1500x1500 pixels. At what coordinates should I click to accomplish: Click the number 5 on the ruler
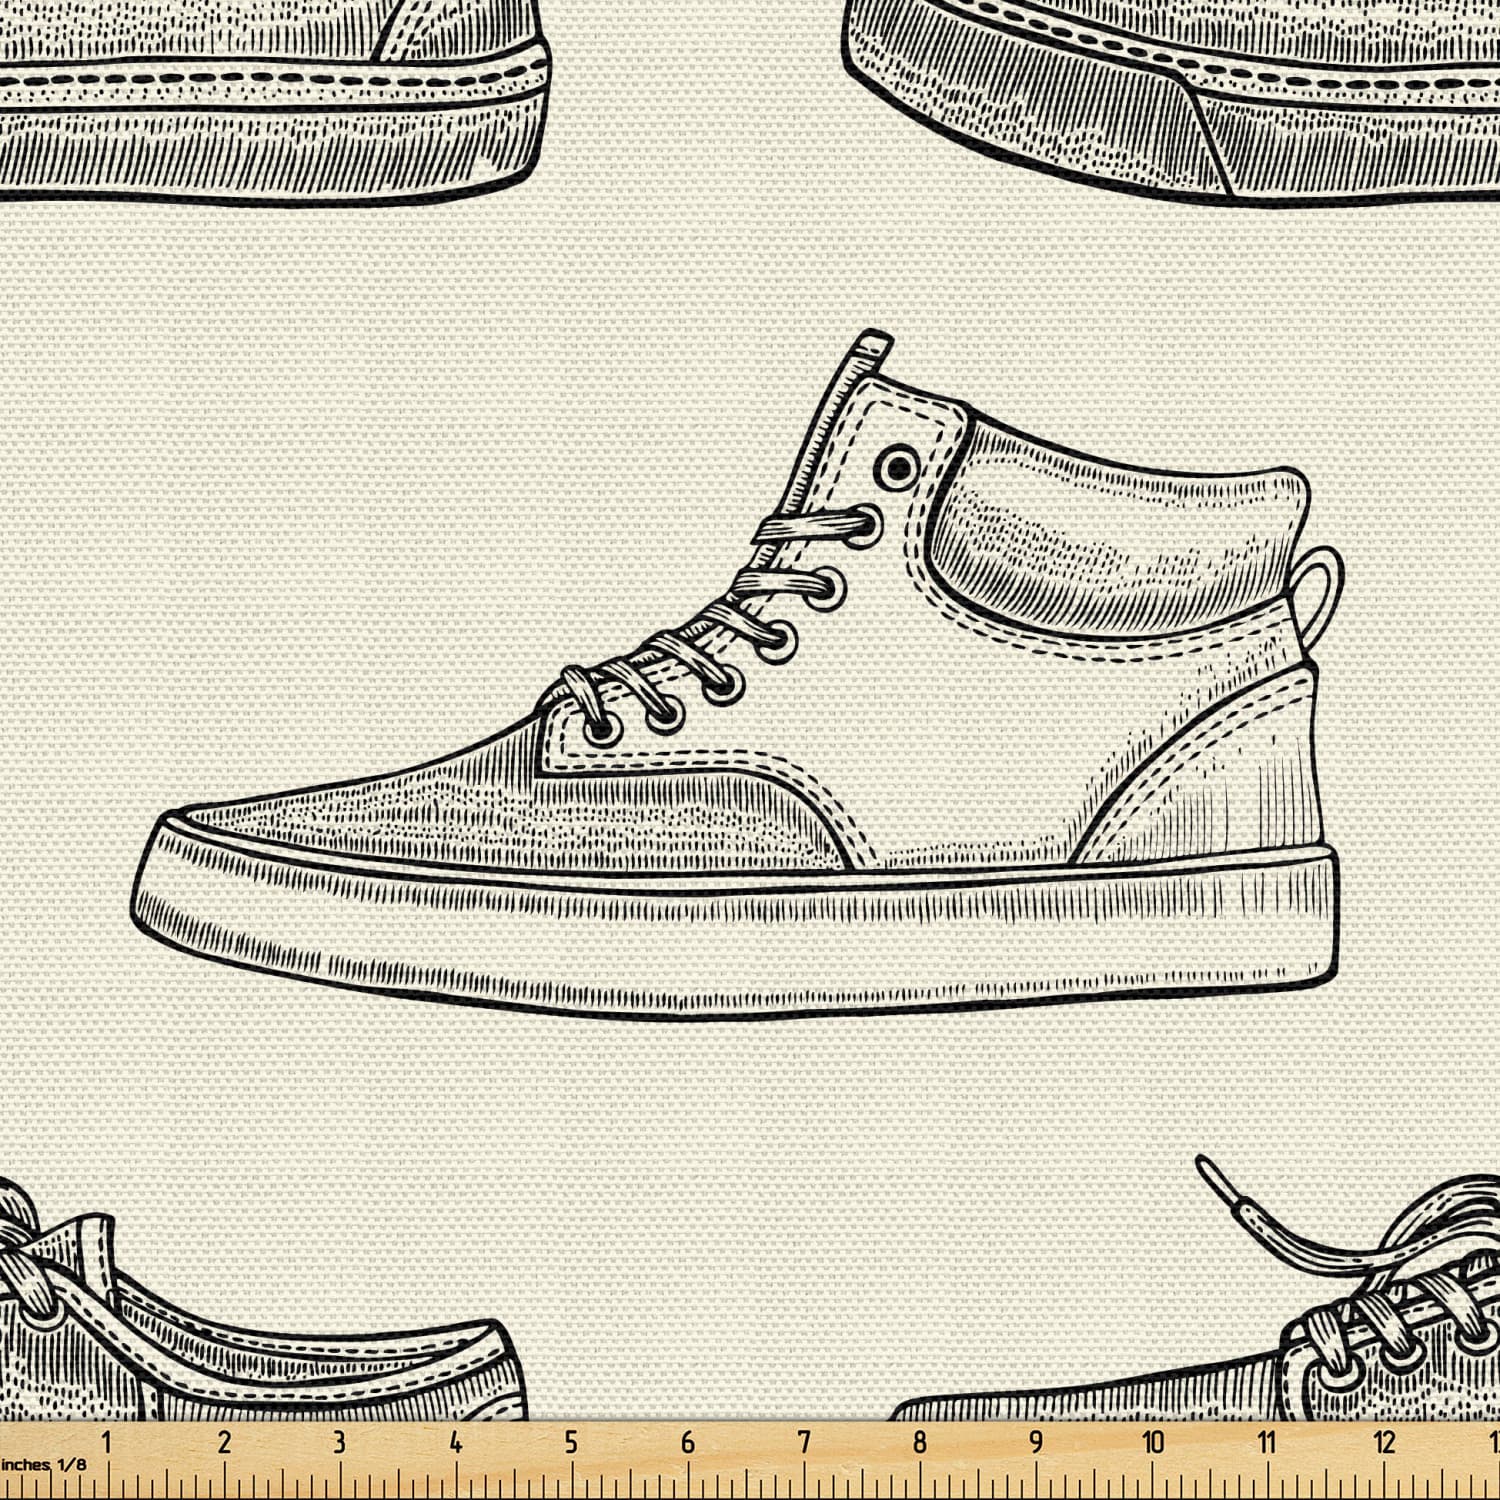(x=571, y=1442)
